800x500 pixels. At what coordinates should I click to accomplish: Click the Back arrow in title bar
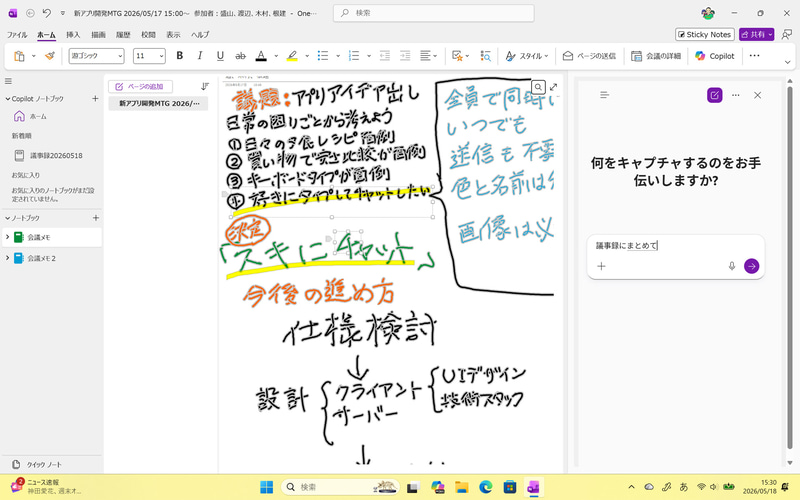(30, 13)
